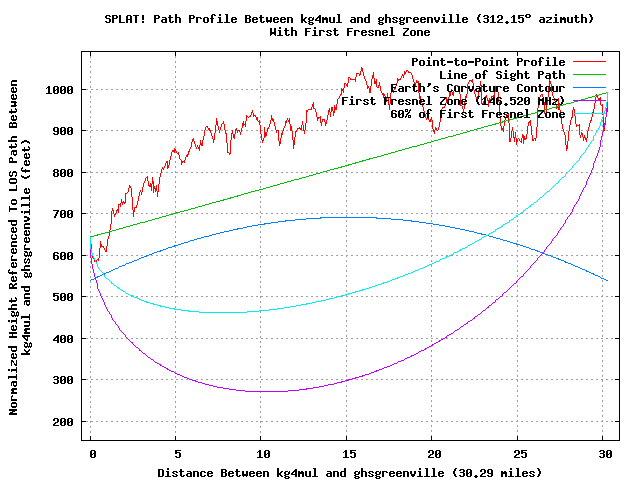
Task: Click the red Point-to-Point Profile legend line sample
Action: click(590, 62)
